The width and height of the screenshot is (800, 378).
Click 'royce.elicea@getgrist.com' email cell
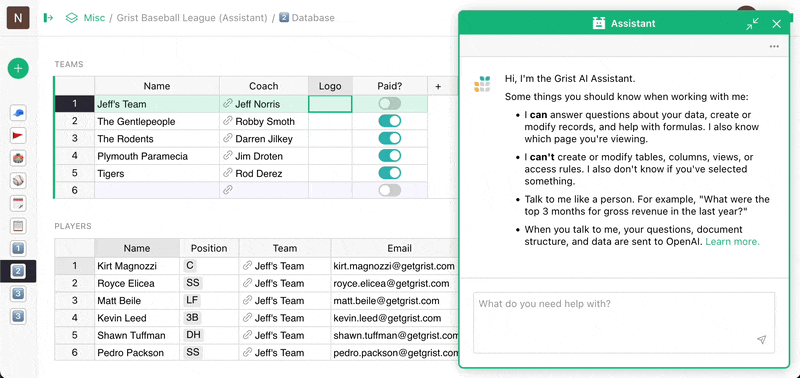[x=394, y=283]
